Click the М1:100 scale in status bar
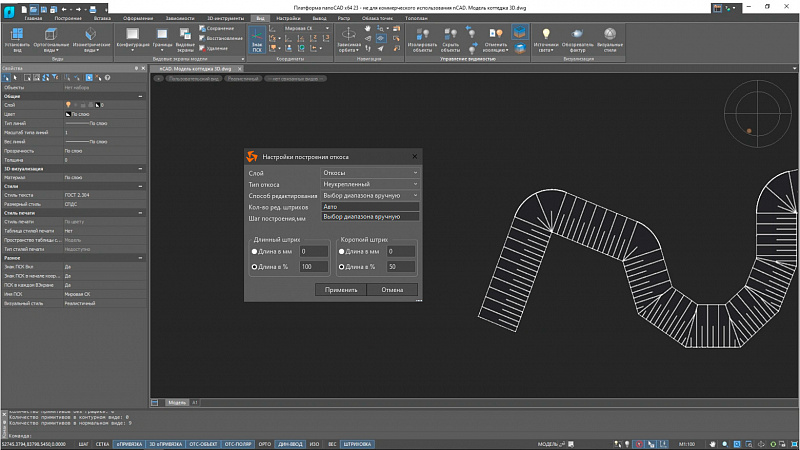The height and width of the screenshot is (450, 800). click(687, 444)
